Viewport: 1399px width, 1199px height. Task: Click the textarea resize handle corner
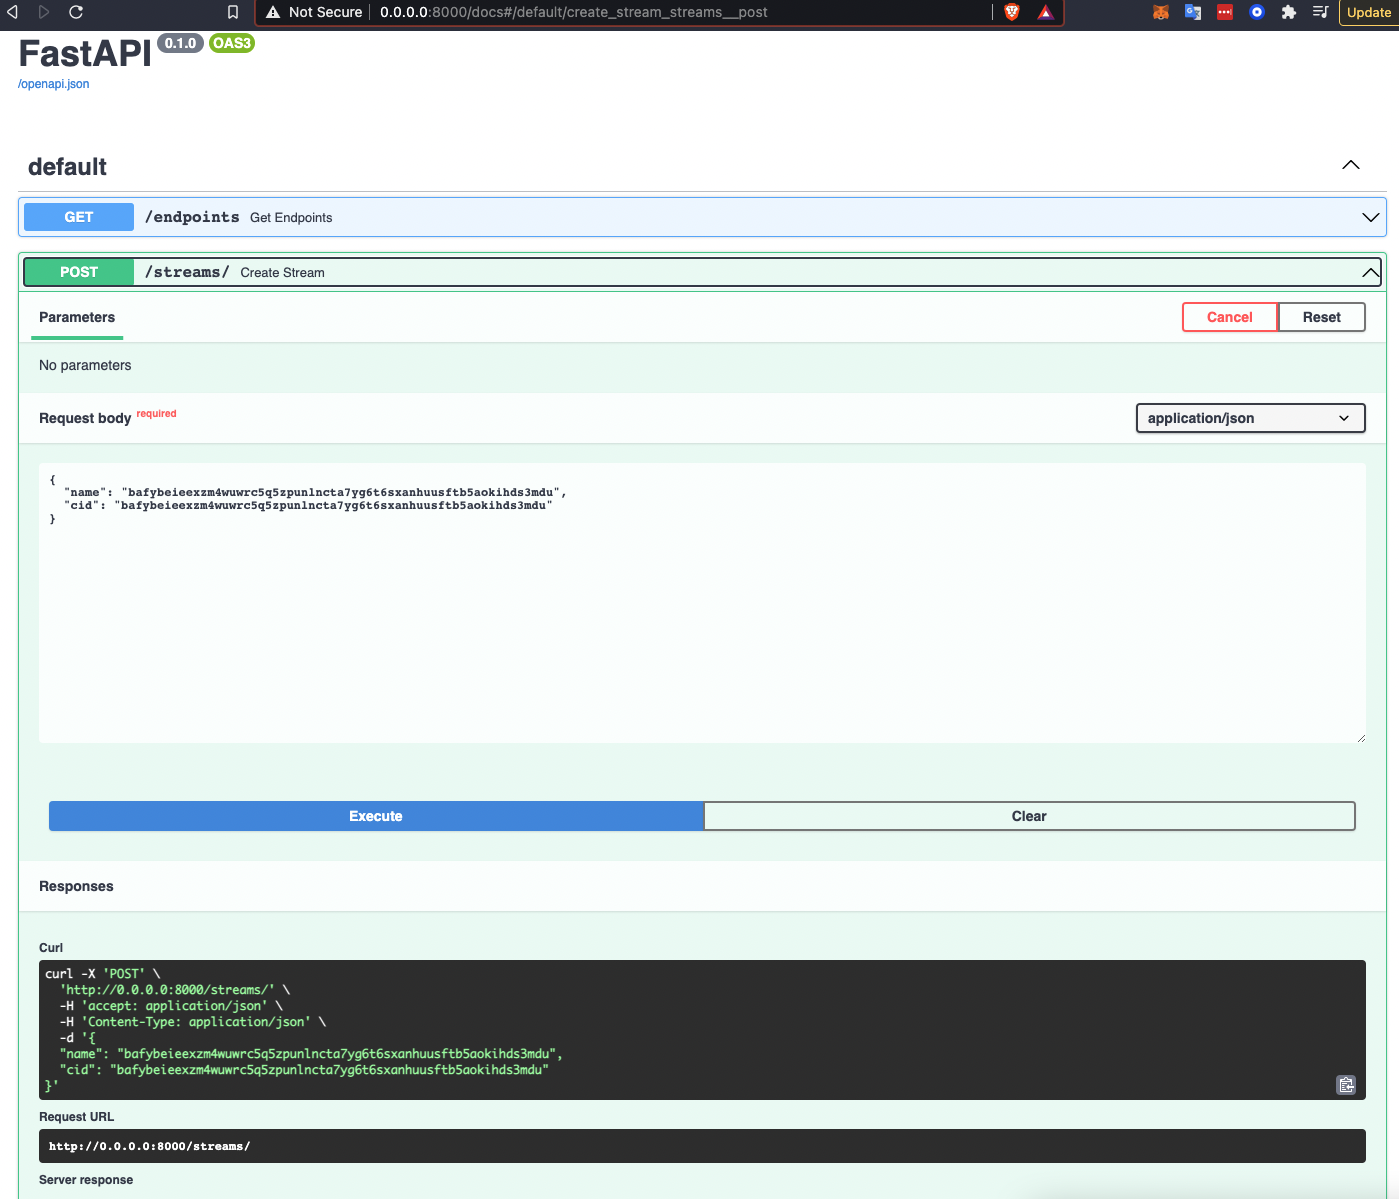tap(1360, 737)
